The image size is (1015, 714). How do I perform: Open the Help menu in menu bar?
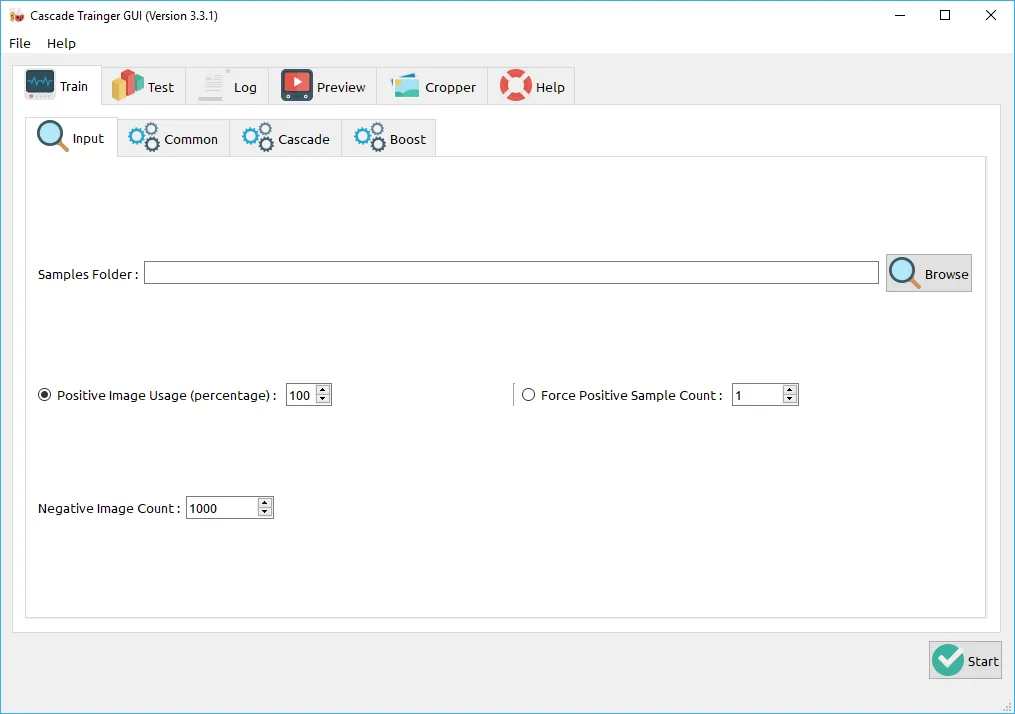(61, 43)
